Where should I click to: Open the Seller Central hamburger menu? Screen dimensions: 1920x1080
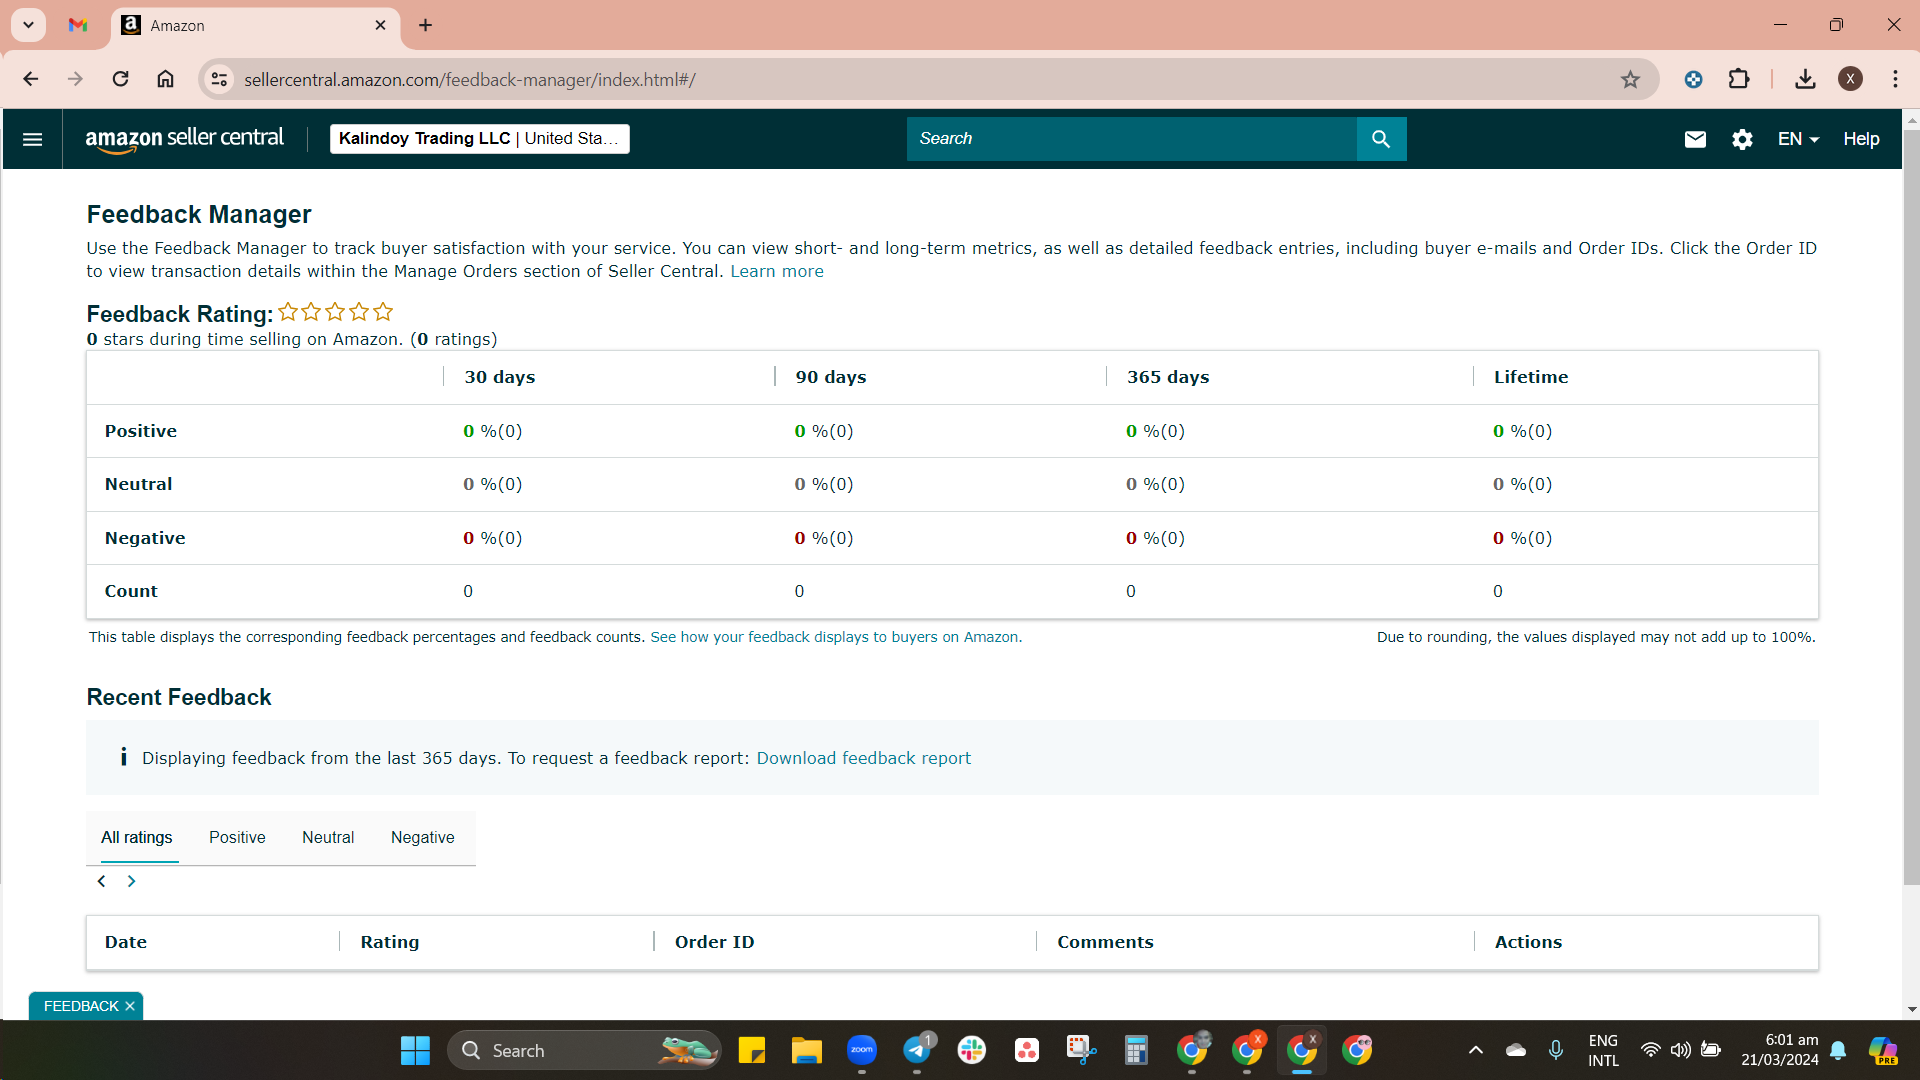pyautogui.click(x=32, y=139)
